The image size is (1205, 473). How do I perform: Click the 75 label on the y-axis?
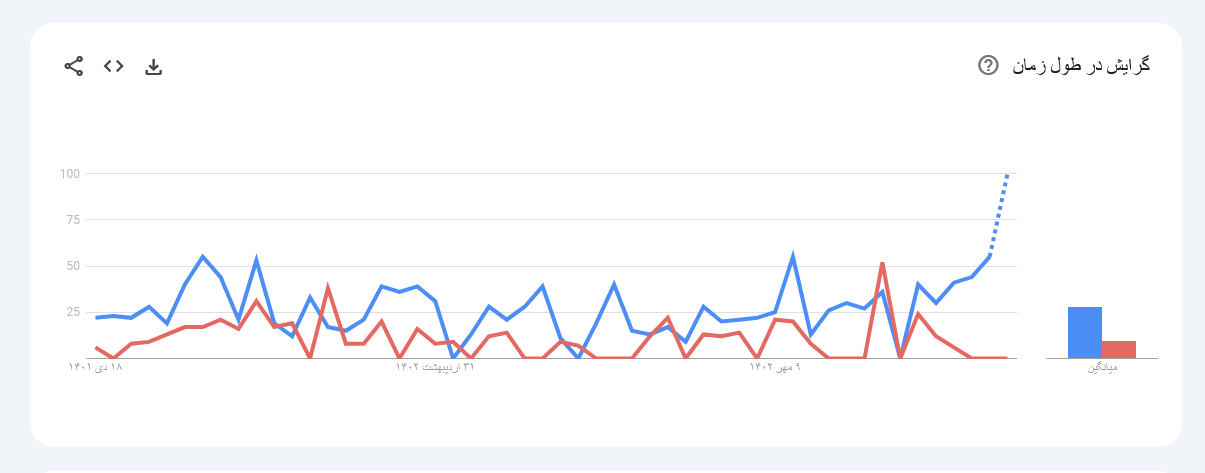pyautogui.click(x=72, y=220)
